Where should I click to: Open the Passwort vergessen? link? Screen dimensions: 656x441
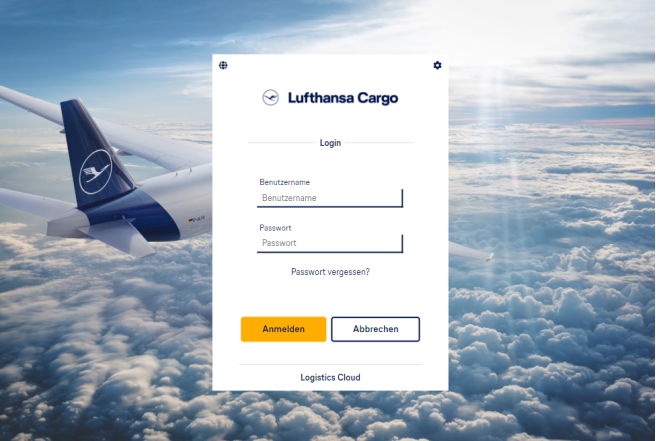[330, 272]
